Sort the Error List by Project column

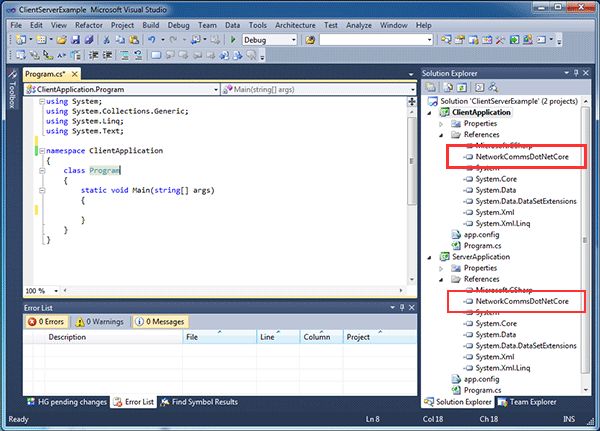point(380,337)
